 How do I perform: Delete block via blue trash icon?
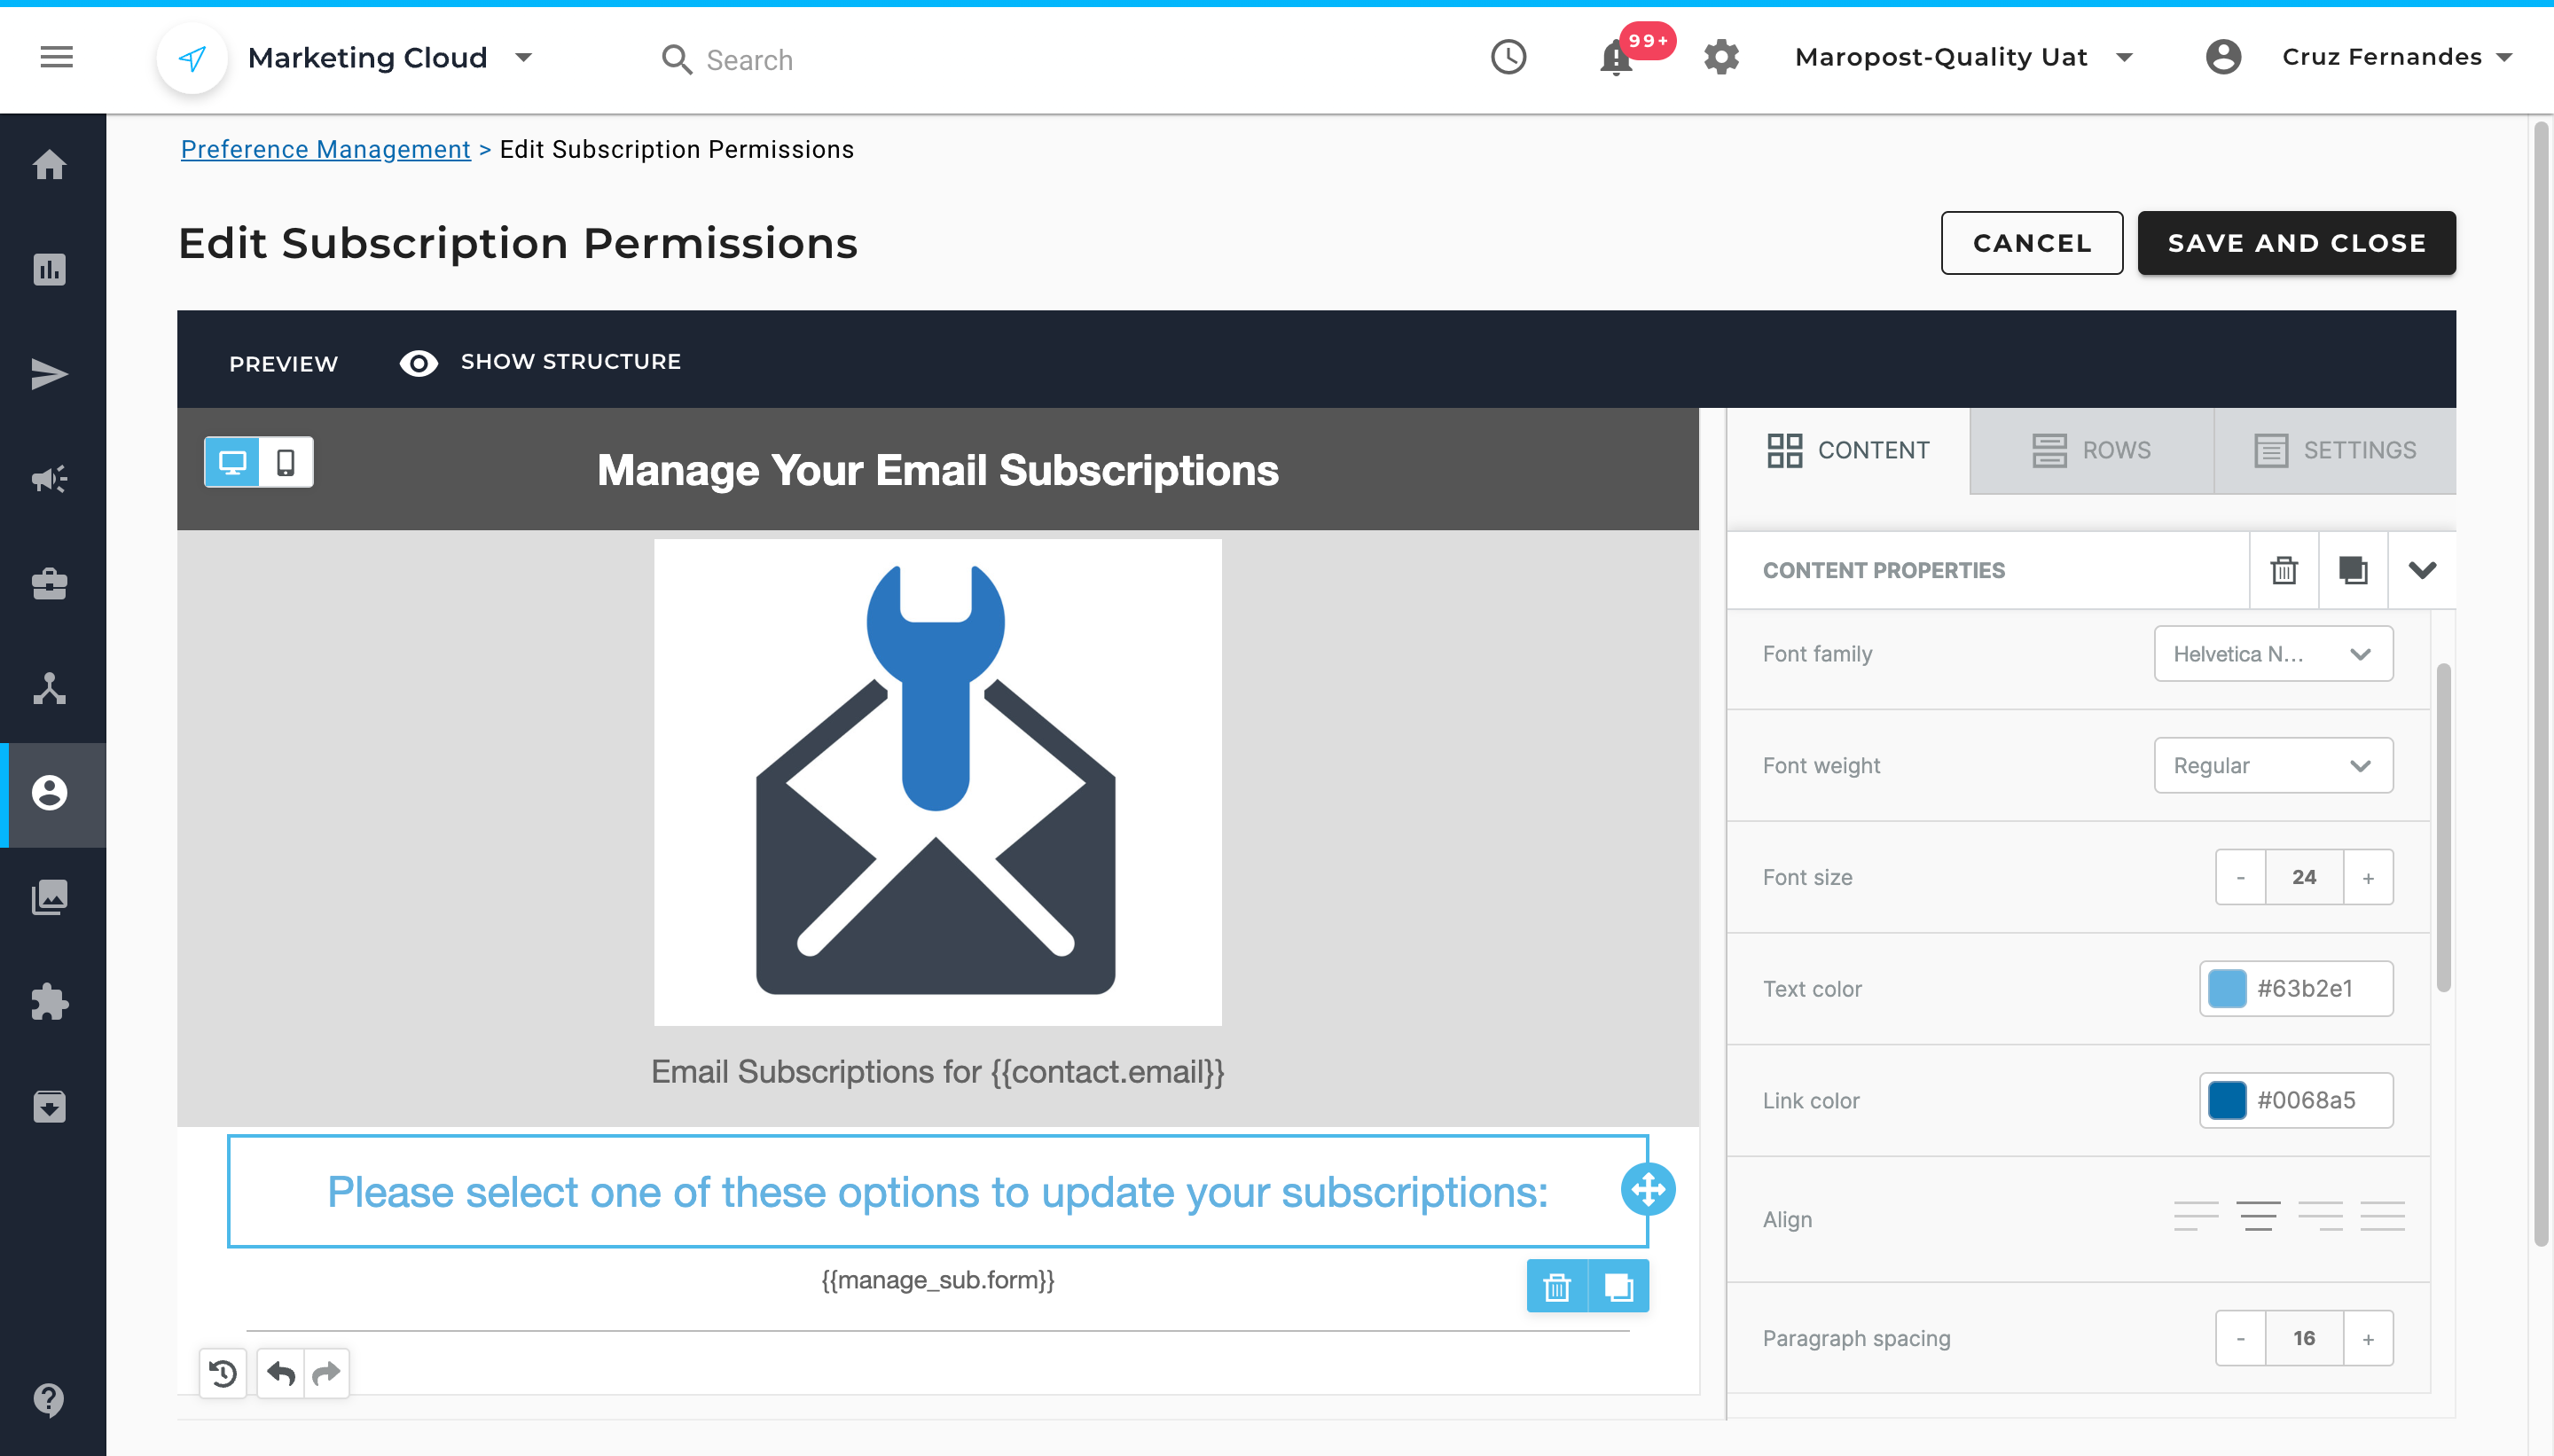pyautogui.click(x=1556, y=1286)
